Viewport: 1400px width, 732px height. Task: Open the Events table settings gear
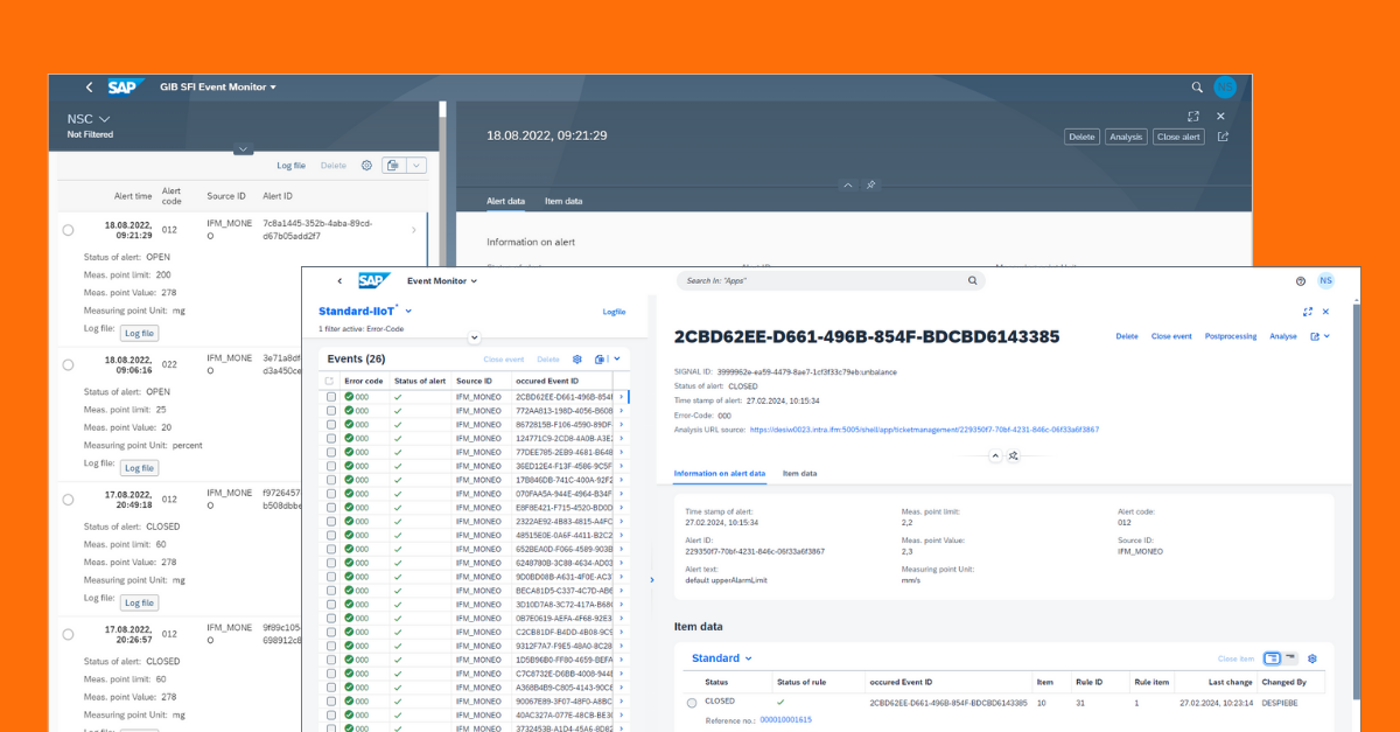coord(577,358)
